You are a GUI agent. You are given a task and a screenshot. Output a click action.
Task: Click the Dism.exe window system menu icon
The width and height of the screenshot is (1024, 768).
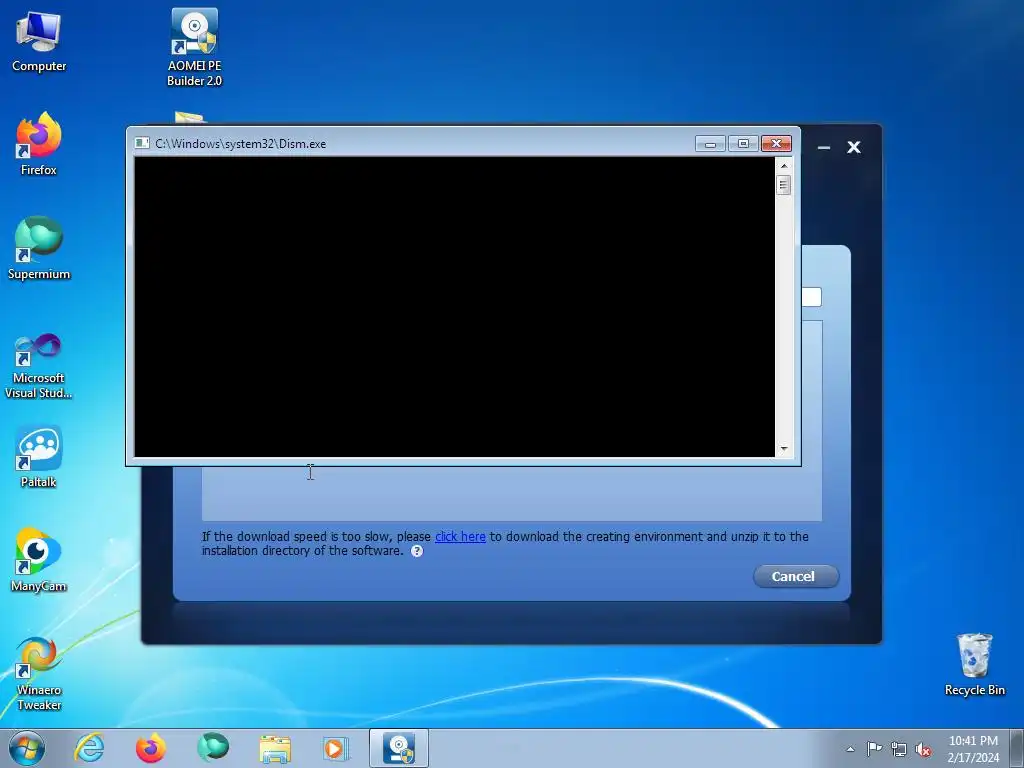click(142, 143)
